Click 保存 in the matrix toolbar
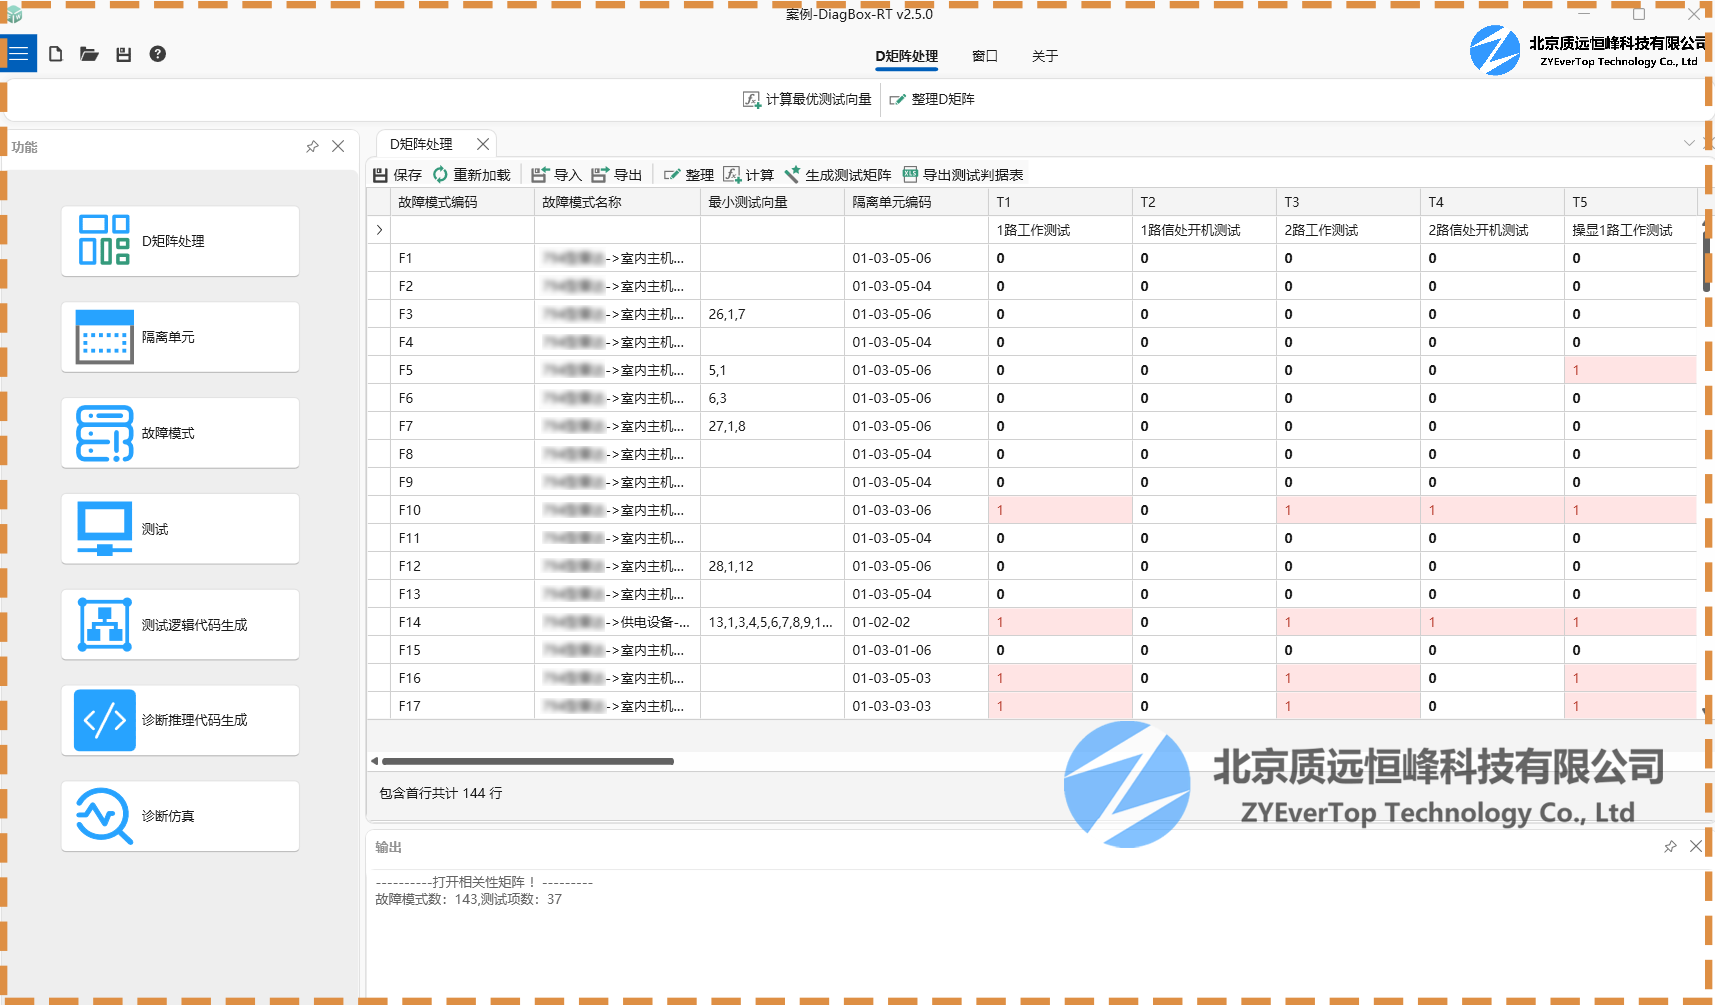The width and height of the screenshot is (1715, 1005). tap(397, 175)
